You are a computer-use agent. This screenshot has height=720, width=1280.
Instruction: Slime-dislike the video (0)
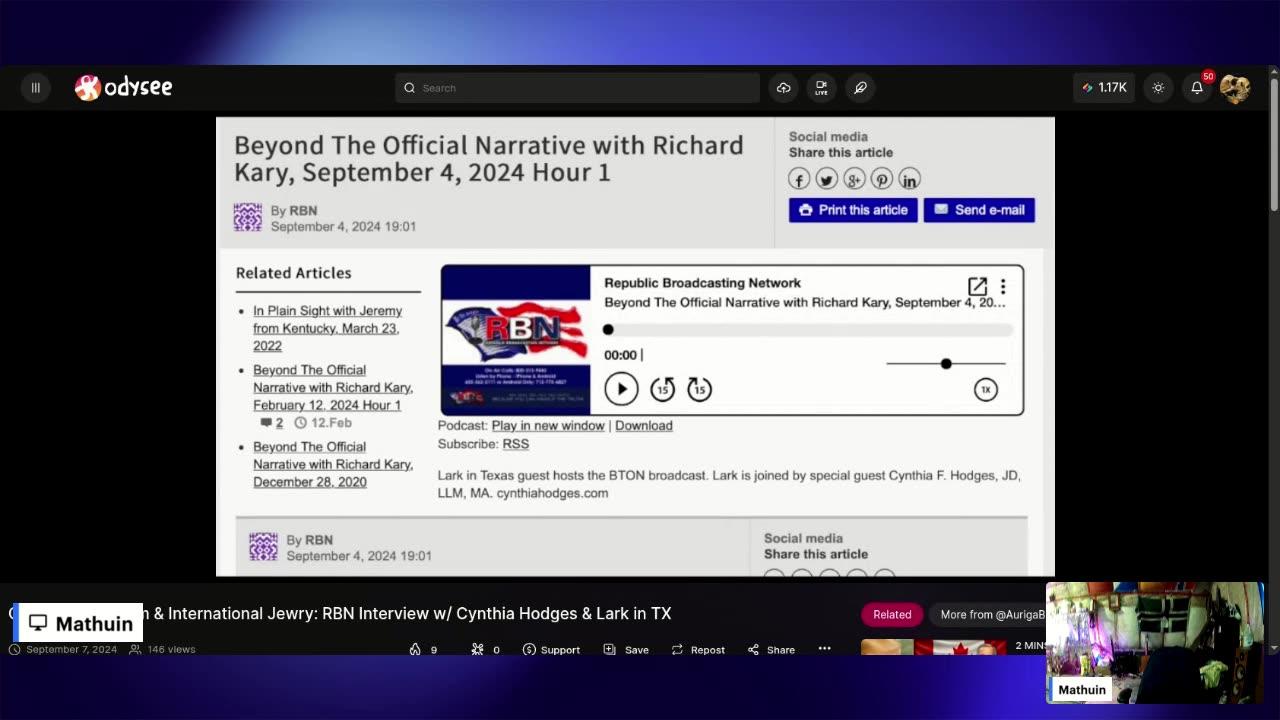[485, 650]
